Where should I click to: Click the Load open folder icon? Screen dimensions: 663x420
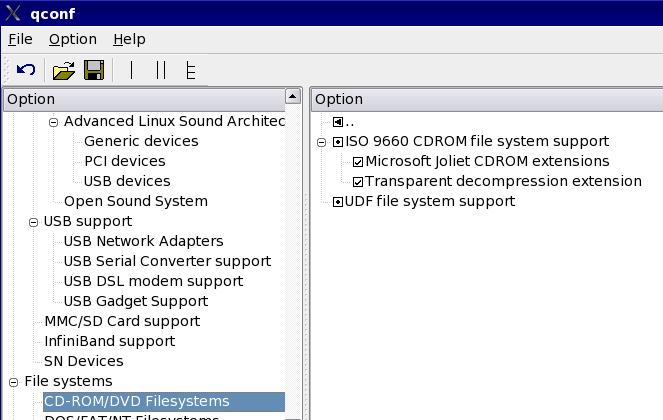(64, 70)
